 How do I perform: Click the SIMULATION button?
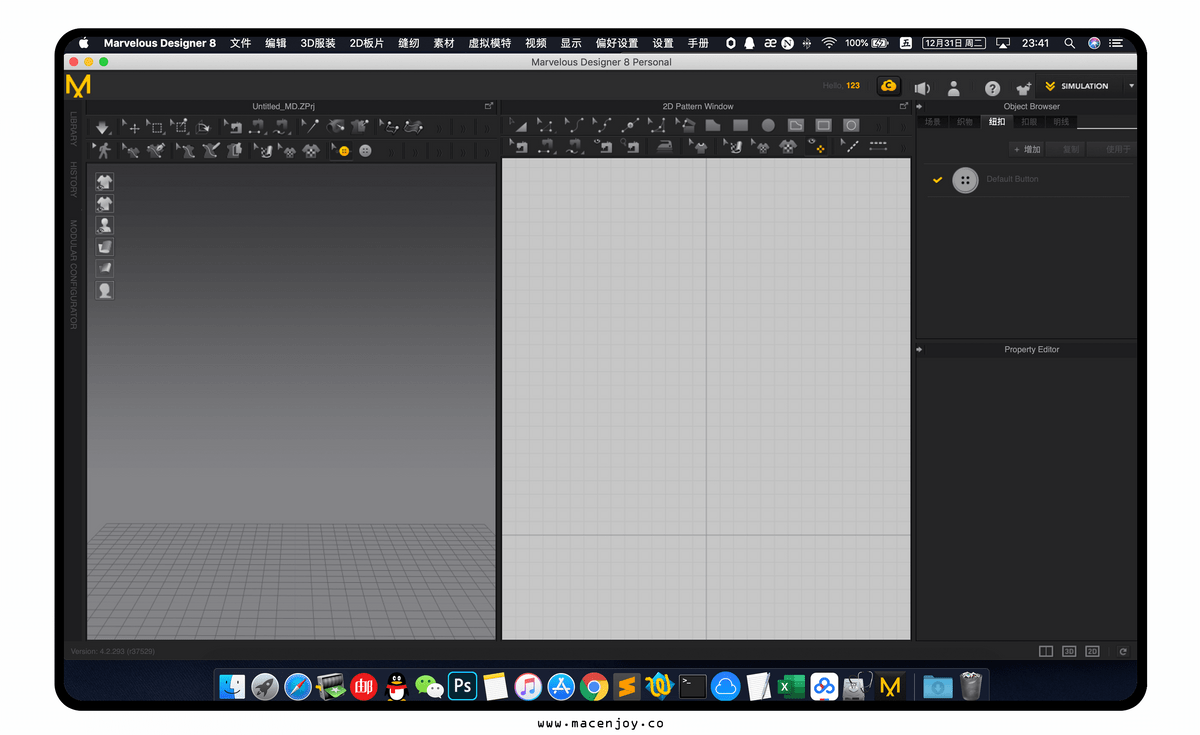click(x=1079, y=86)
